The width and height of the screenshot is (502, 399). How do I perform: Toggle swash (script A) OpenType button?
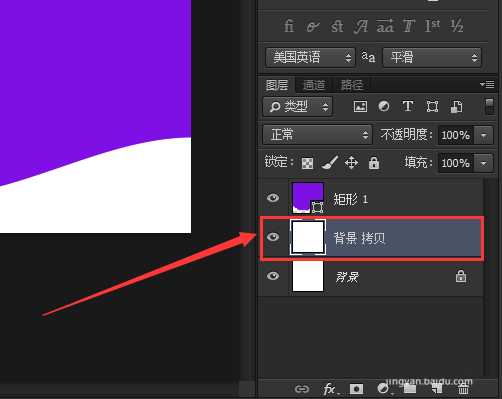[x=361, y=26]
